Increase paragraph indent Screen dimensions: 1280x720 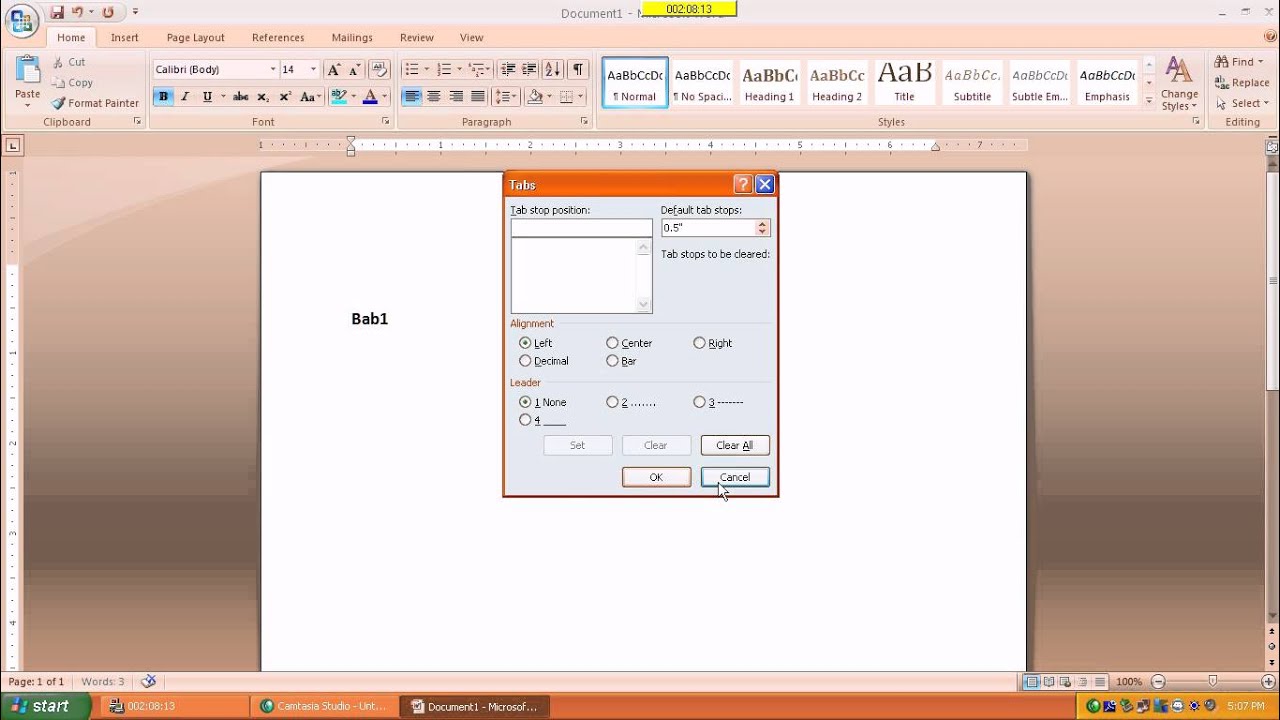click(x=529, y=69)
